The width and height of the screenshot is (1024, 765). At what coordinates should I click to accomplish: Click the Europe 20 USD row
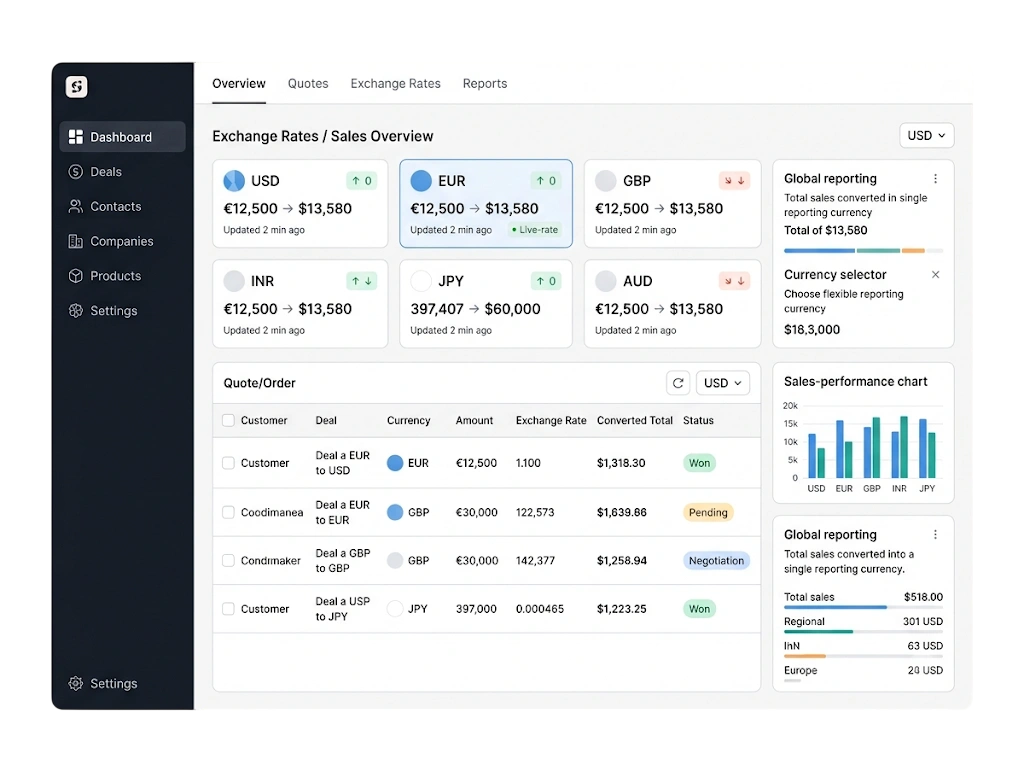(863, 673)
